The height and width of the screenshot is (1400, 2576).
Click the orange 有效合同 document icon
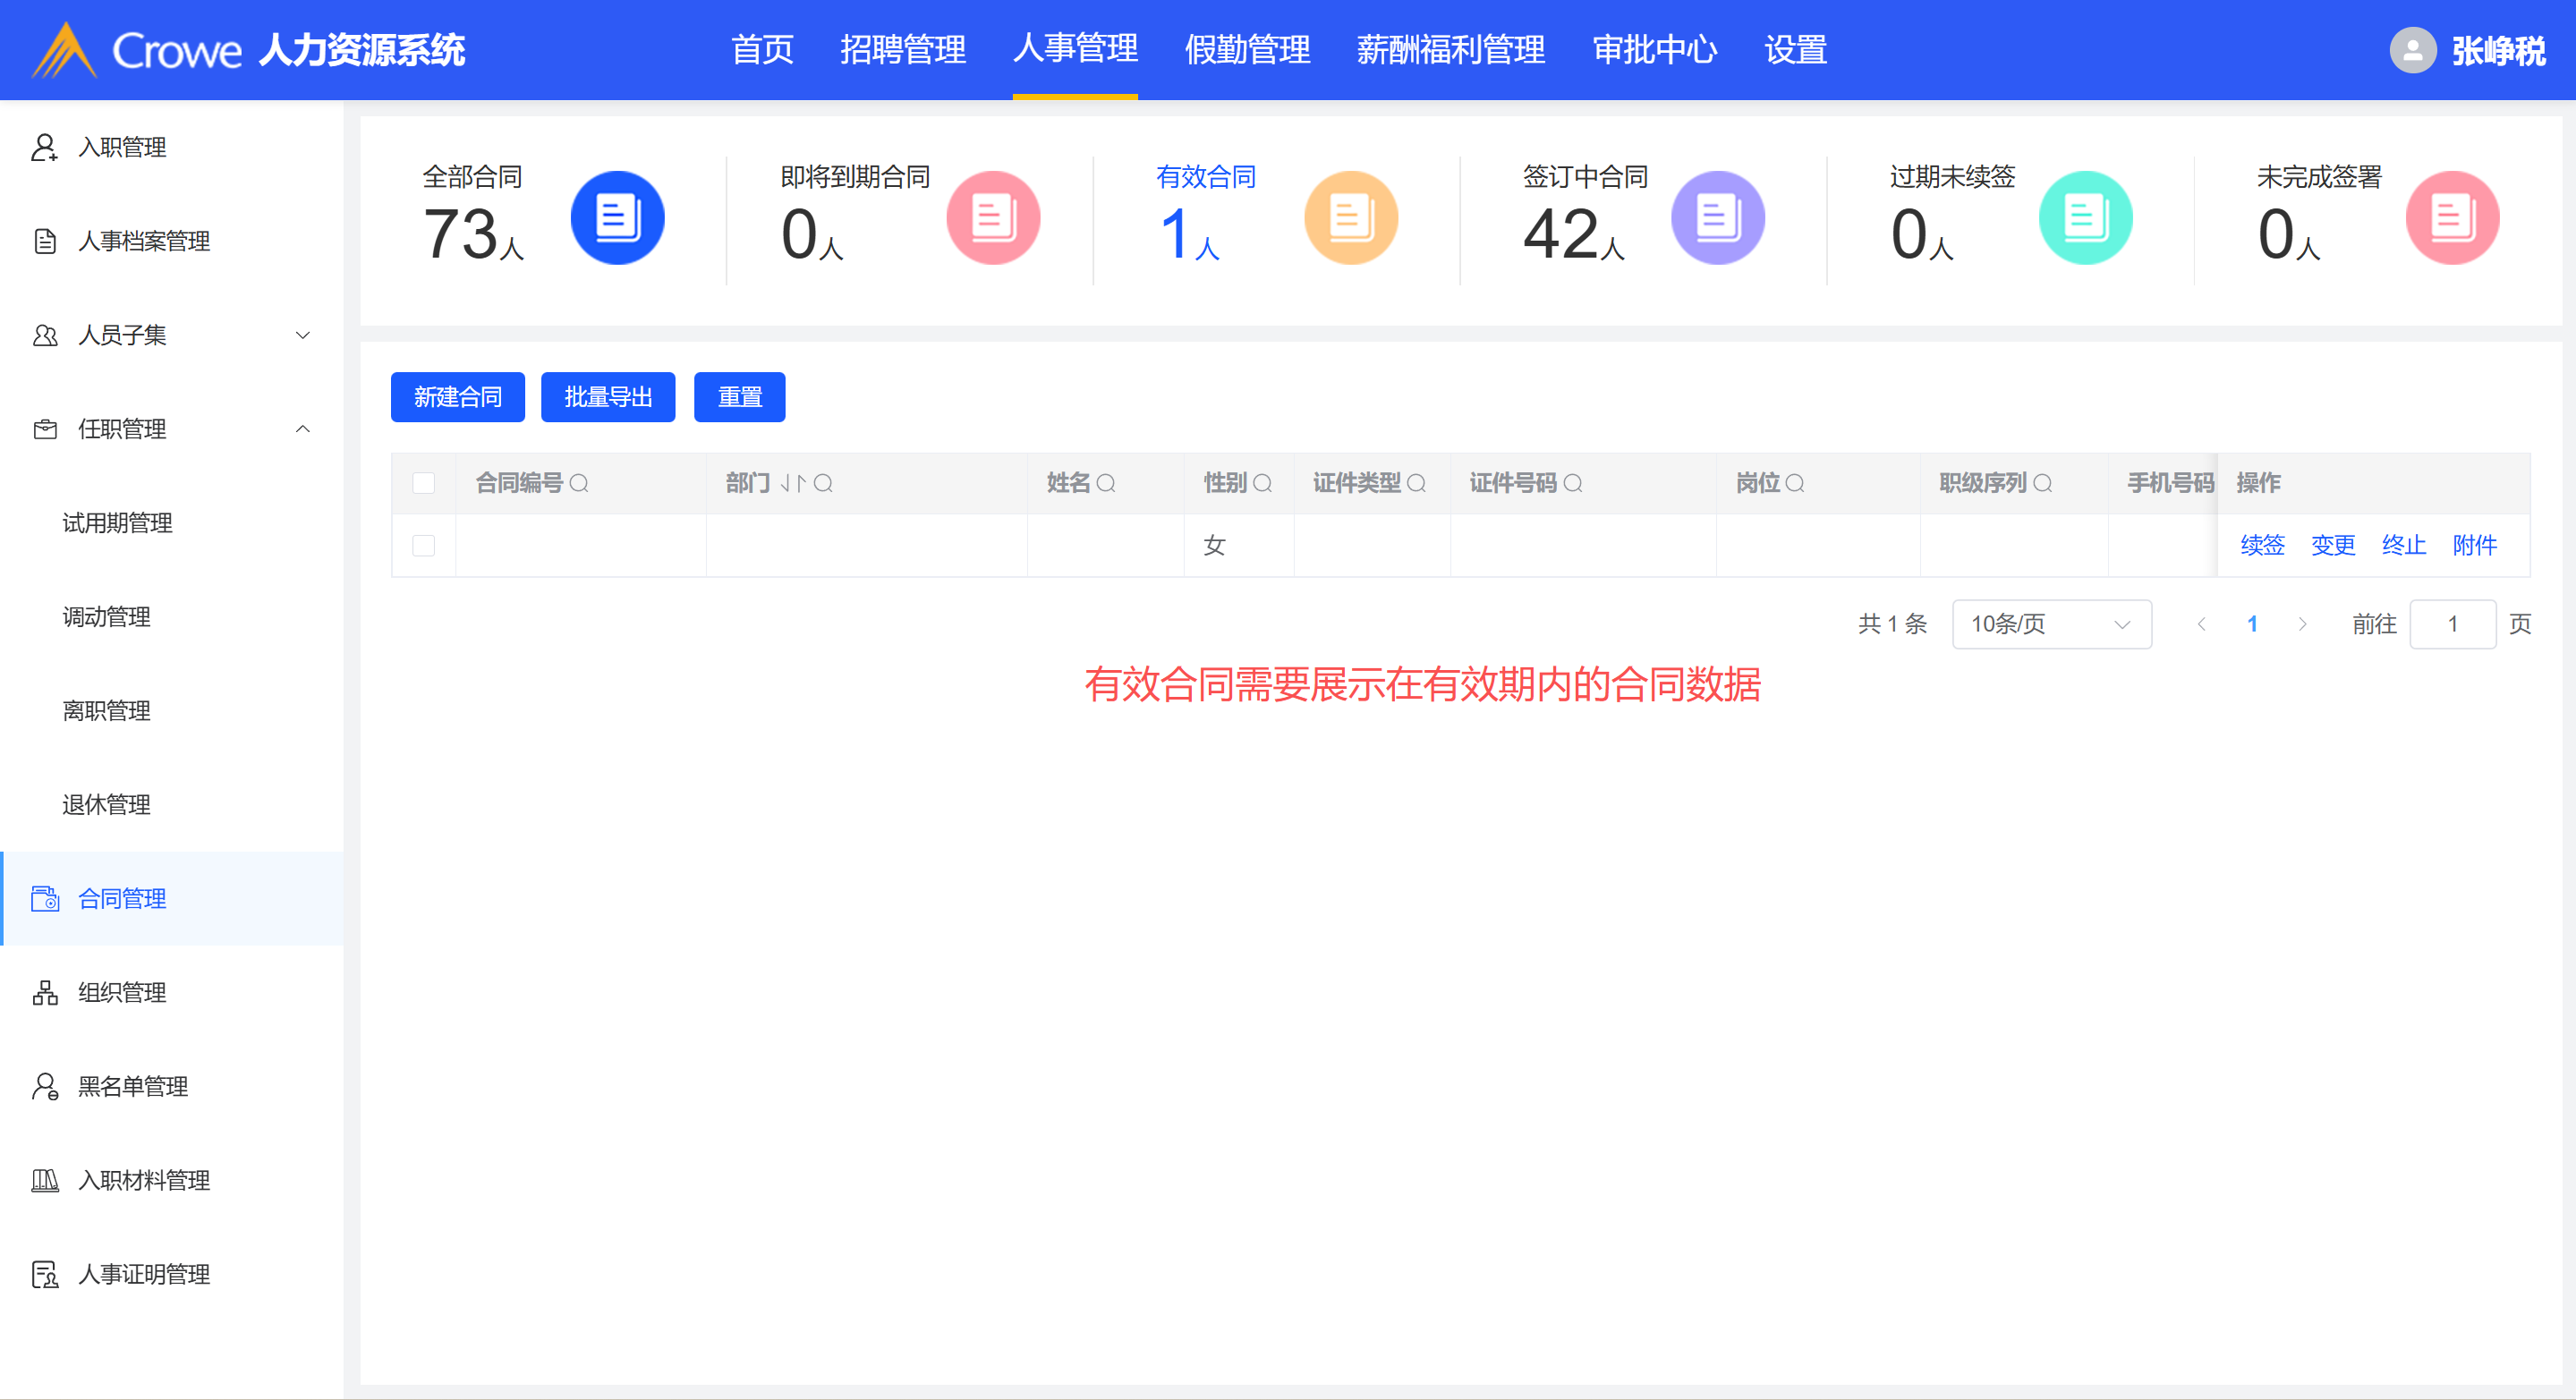pyautogui.click(x=1350, y=218)
